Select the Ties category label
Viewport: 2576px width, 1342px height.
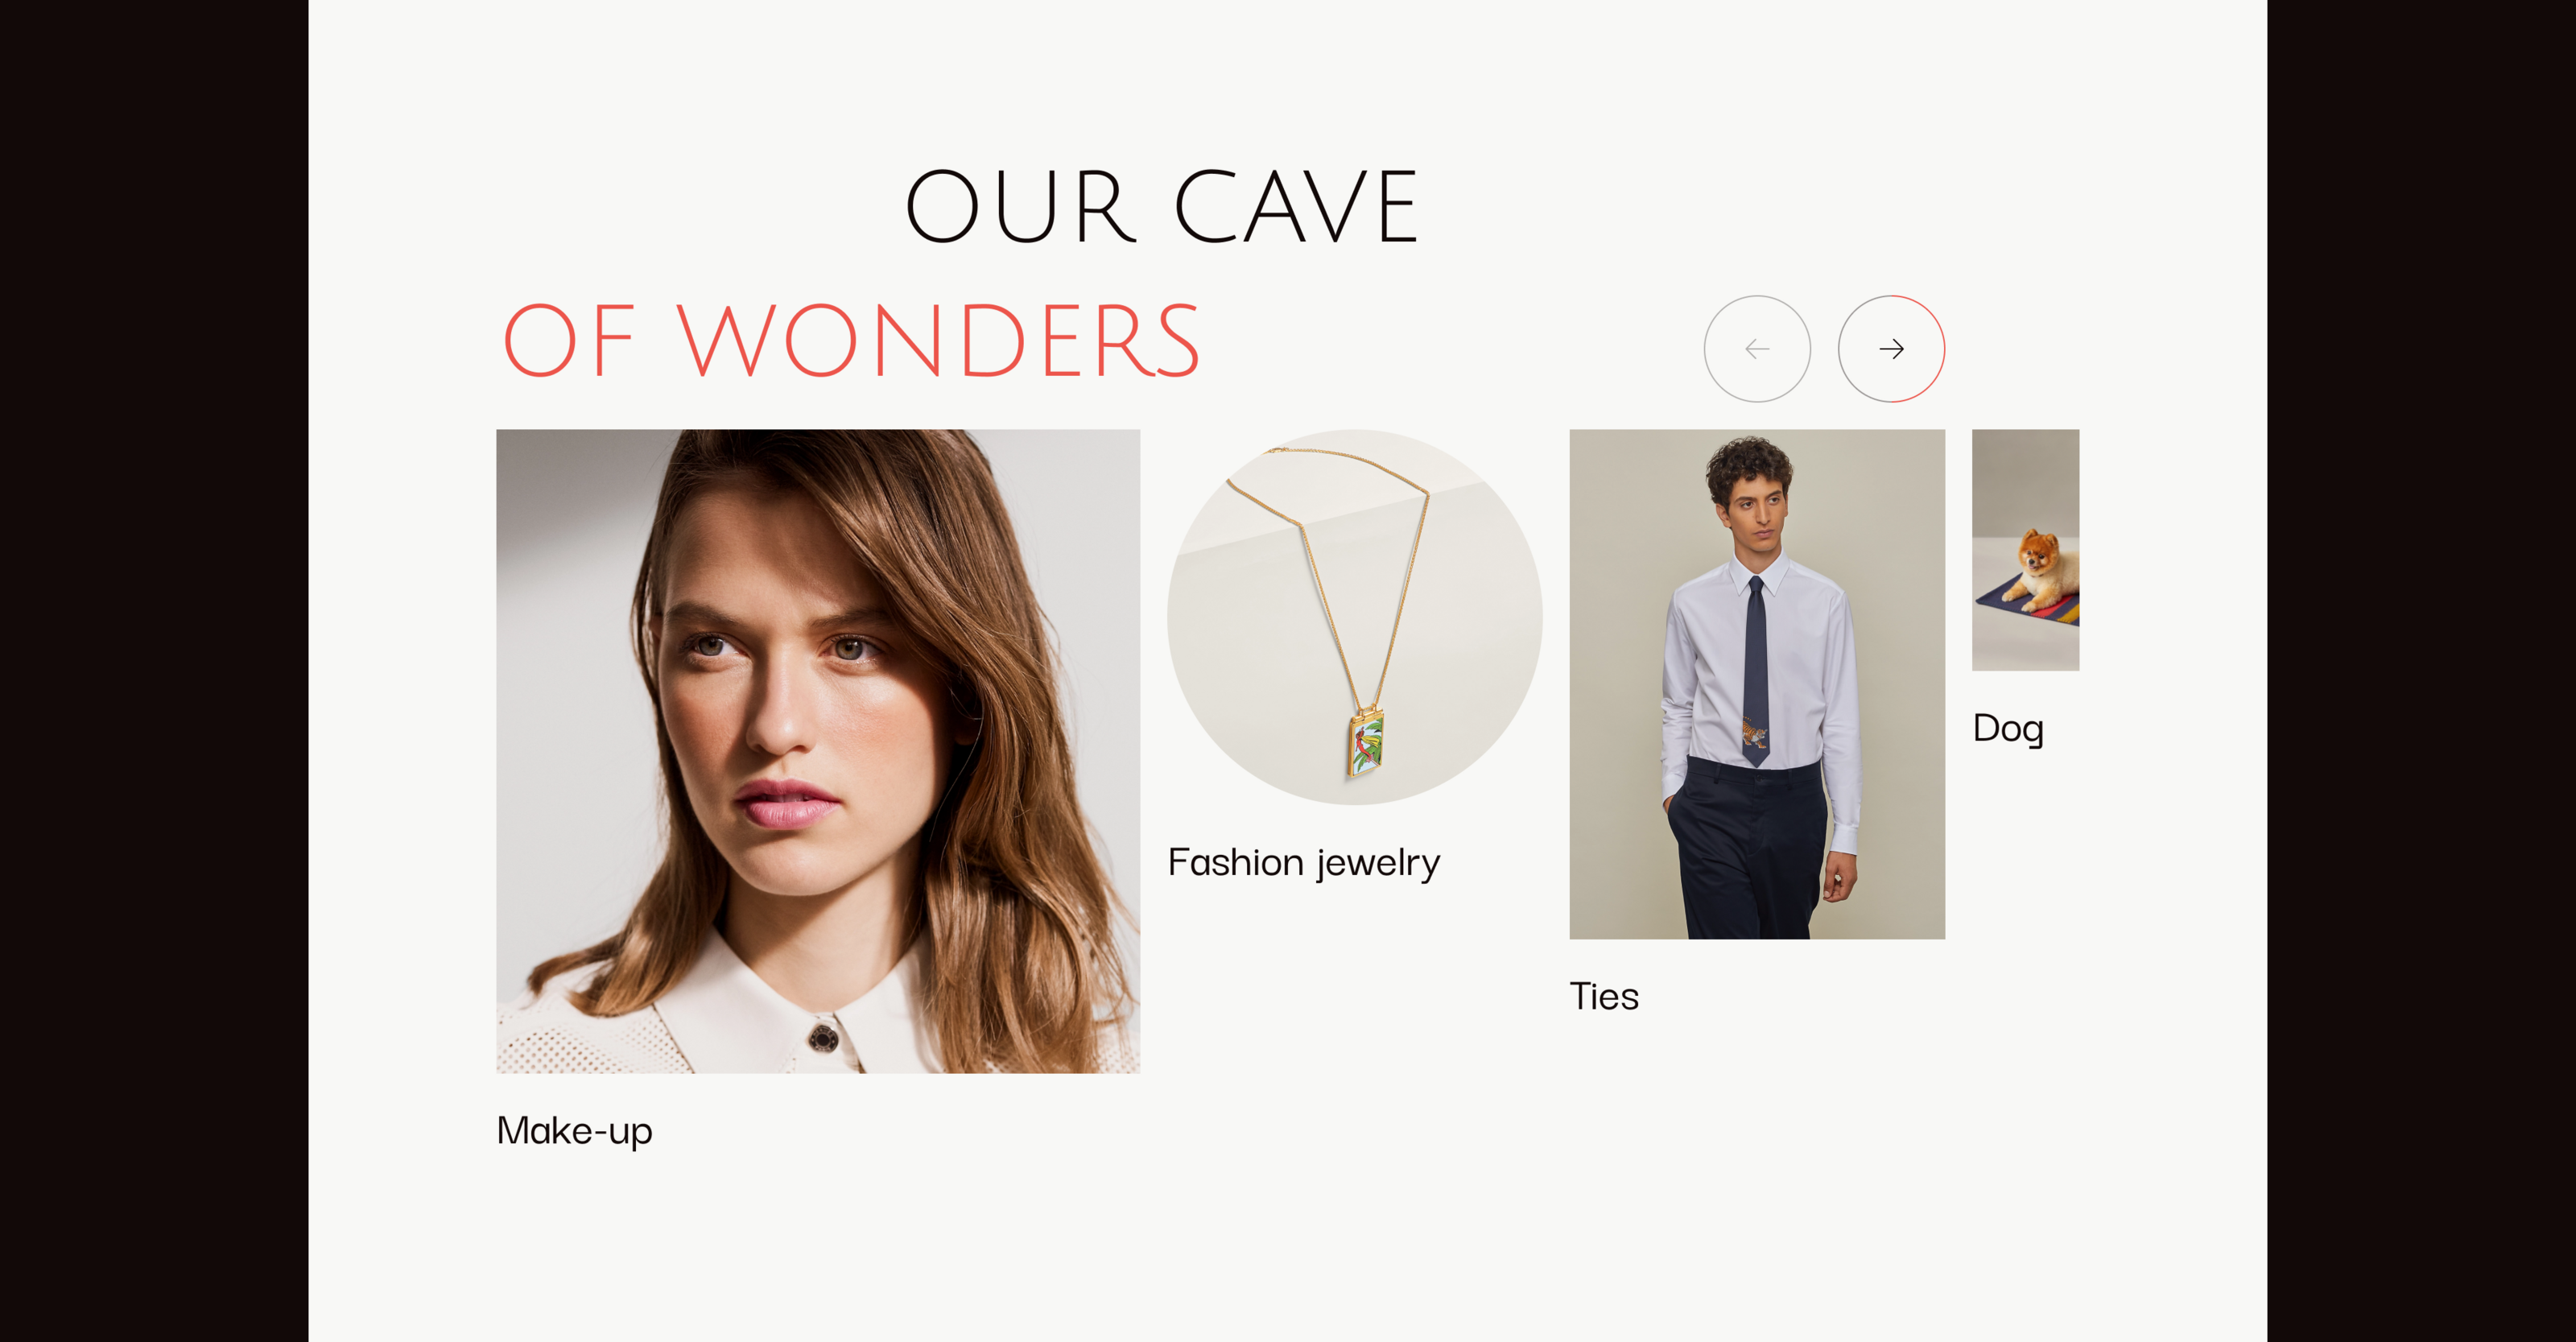pos(1604,996)
